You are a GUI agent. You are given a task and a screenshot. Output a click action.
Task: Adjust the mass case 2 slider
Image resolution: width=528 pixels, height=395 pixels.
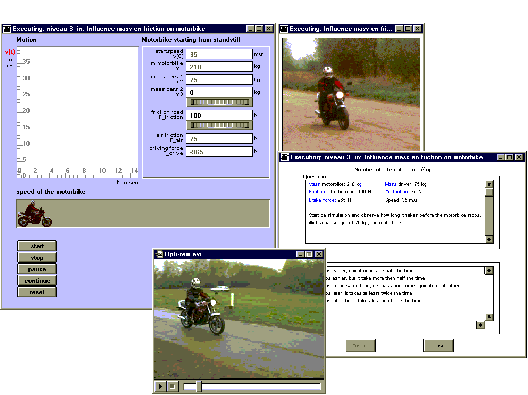click(219, 102)
